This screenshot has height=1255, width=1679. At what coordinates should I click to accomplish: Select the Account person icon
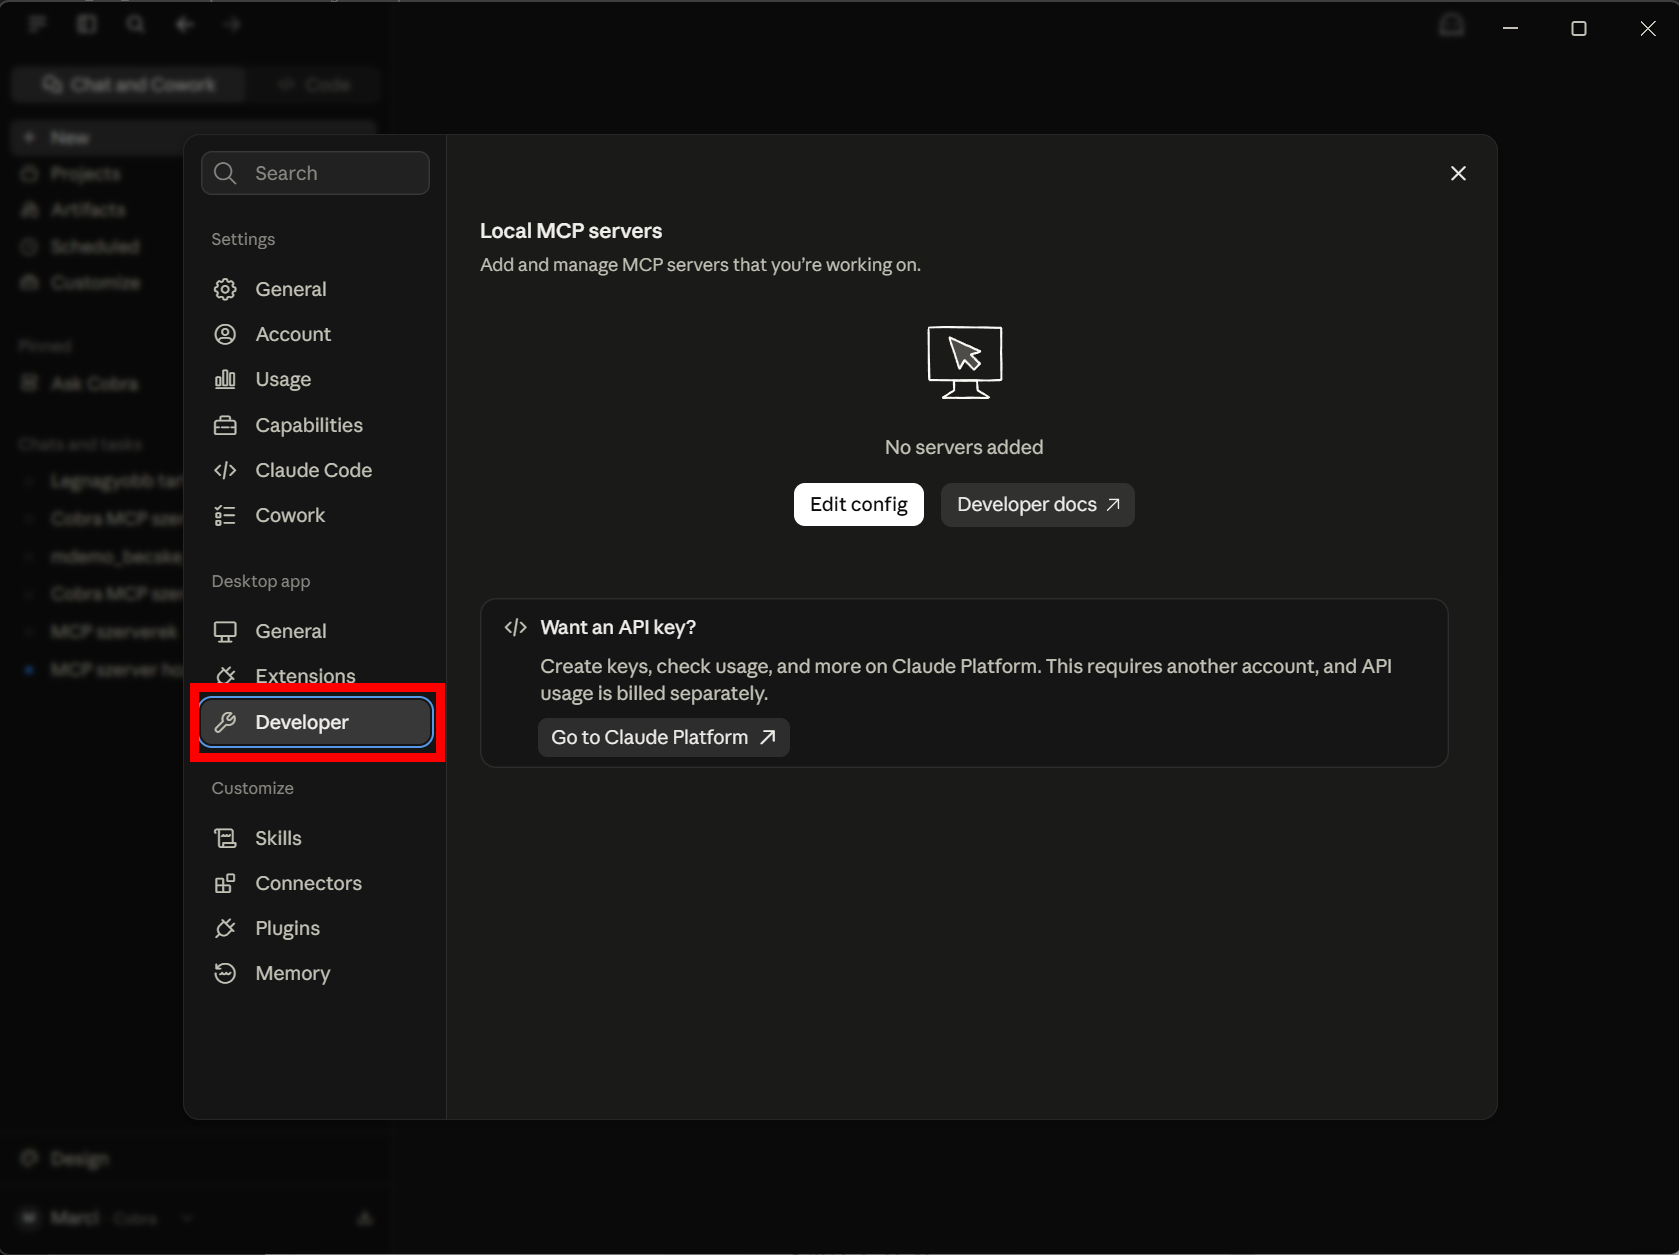225,334
